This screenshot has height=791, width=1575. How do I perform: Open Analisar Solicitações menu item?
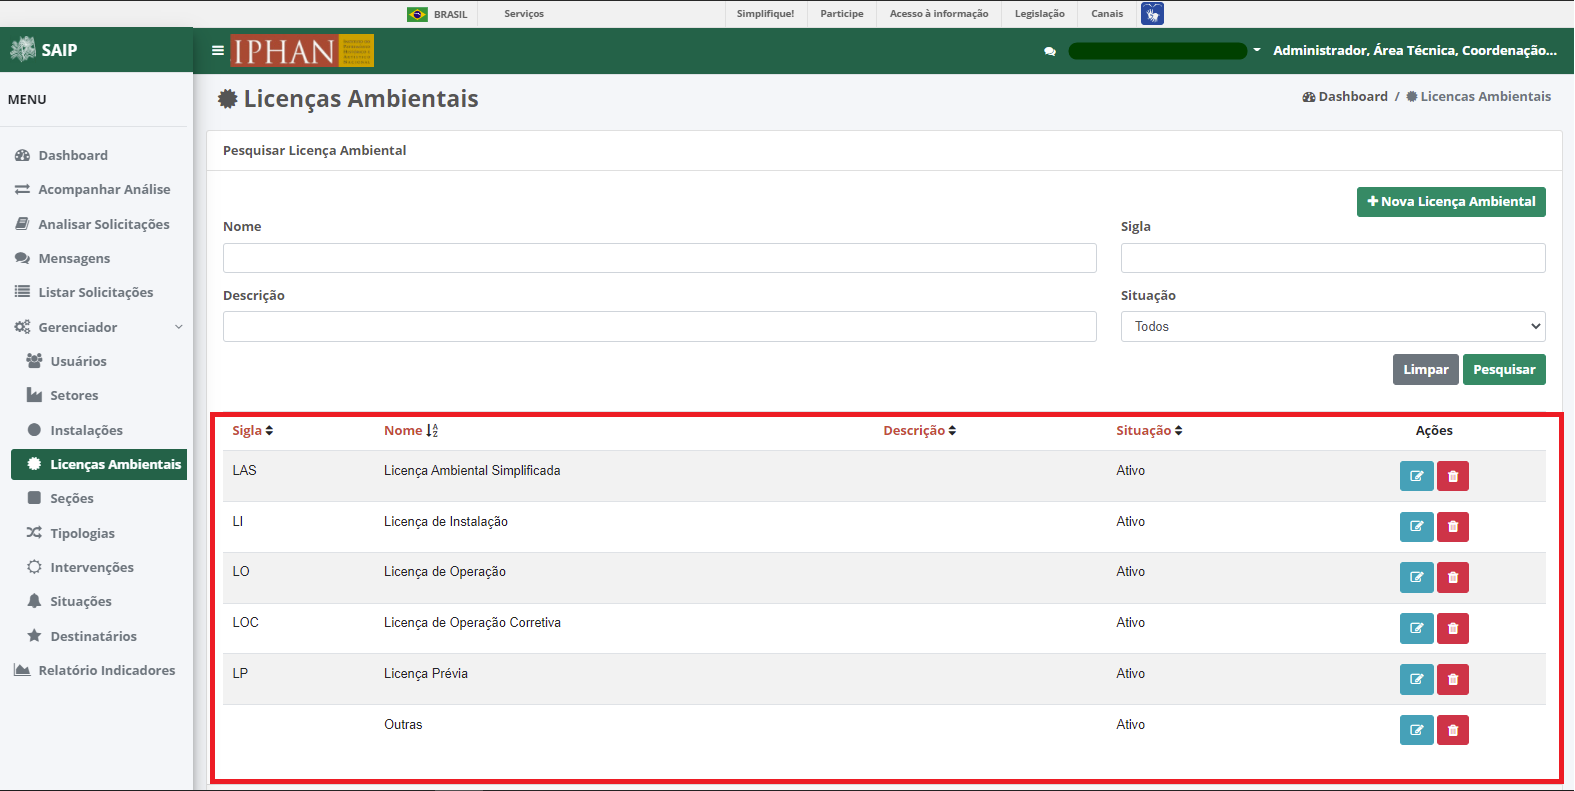pyautogui.click(x=104, y=224)
